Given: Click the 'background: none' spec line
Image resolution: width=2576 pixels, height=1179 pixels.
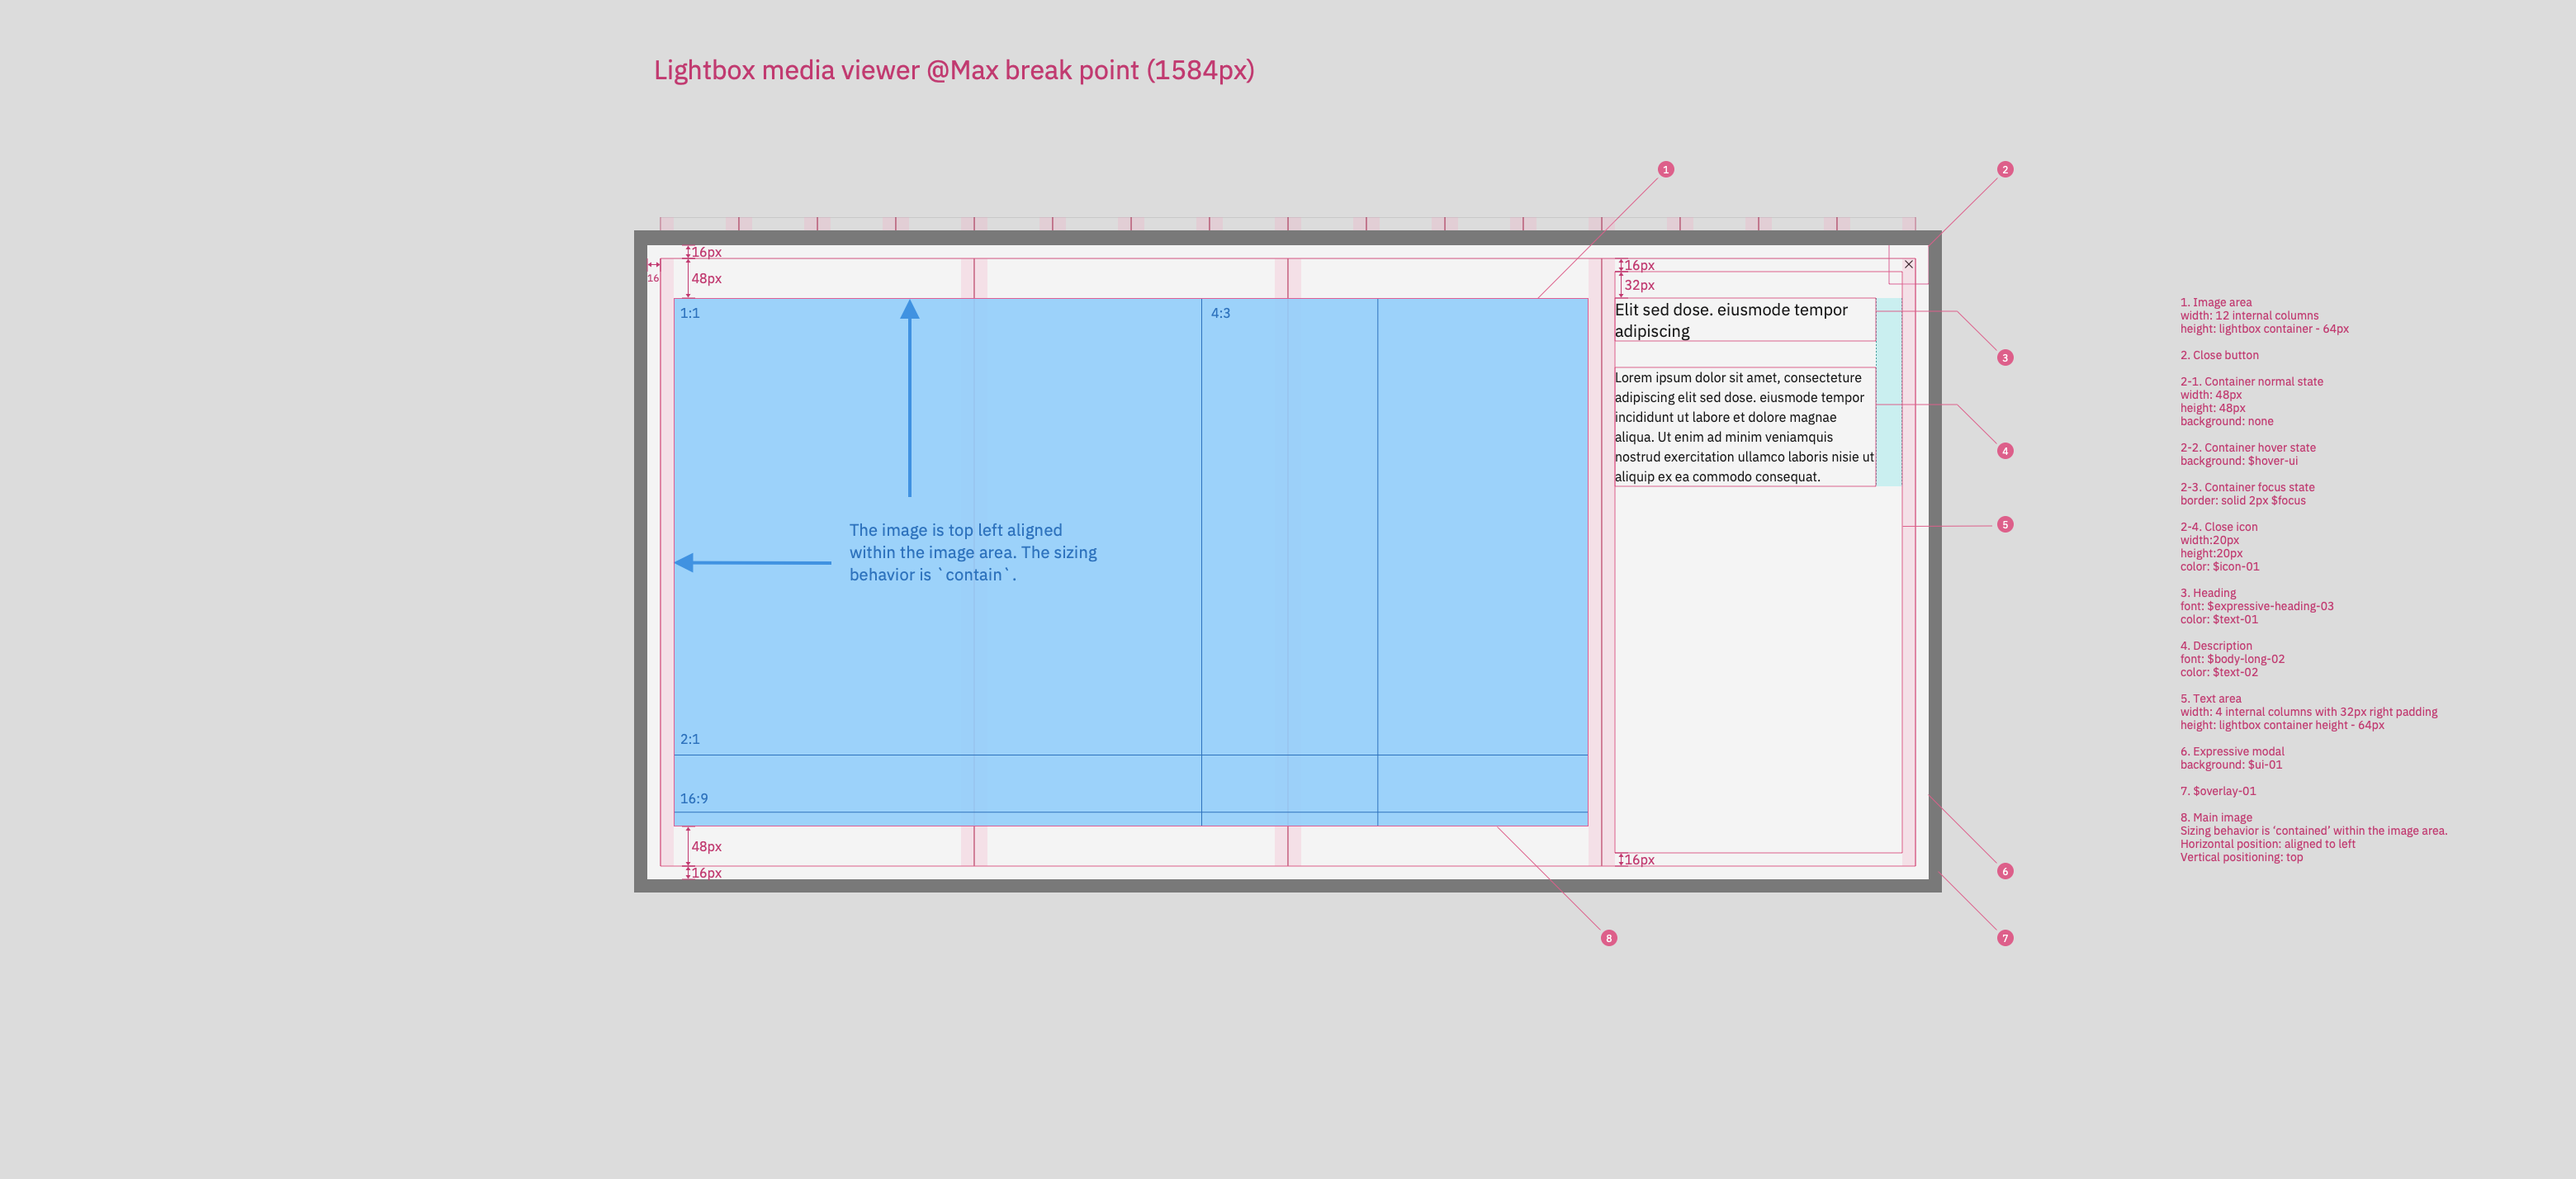Looking at the screenshot, I should pos(2226,421).
